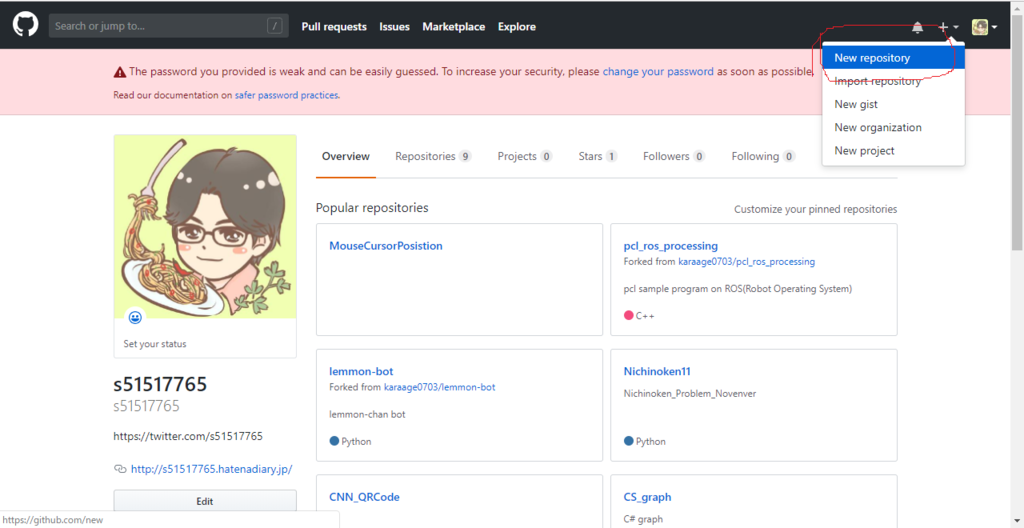1024x528 pixels.
Task: Open the CS_graph repository
Action: tap(647, 497)
